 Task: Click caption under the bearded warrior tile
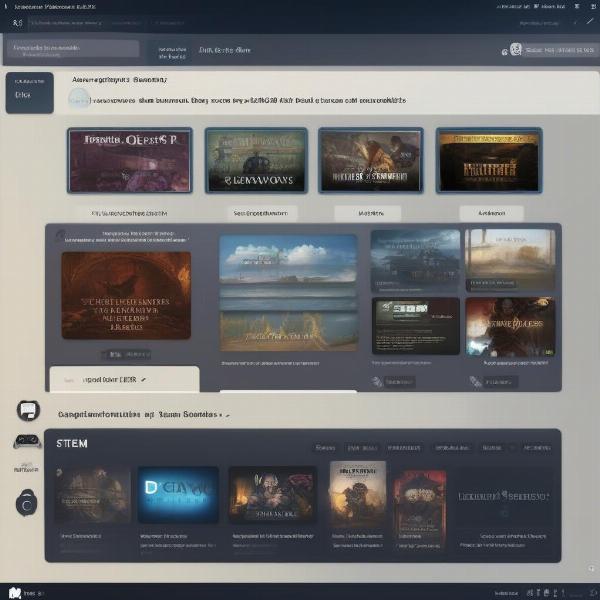pos(273,536)
